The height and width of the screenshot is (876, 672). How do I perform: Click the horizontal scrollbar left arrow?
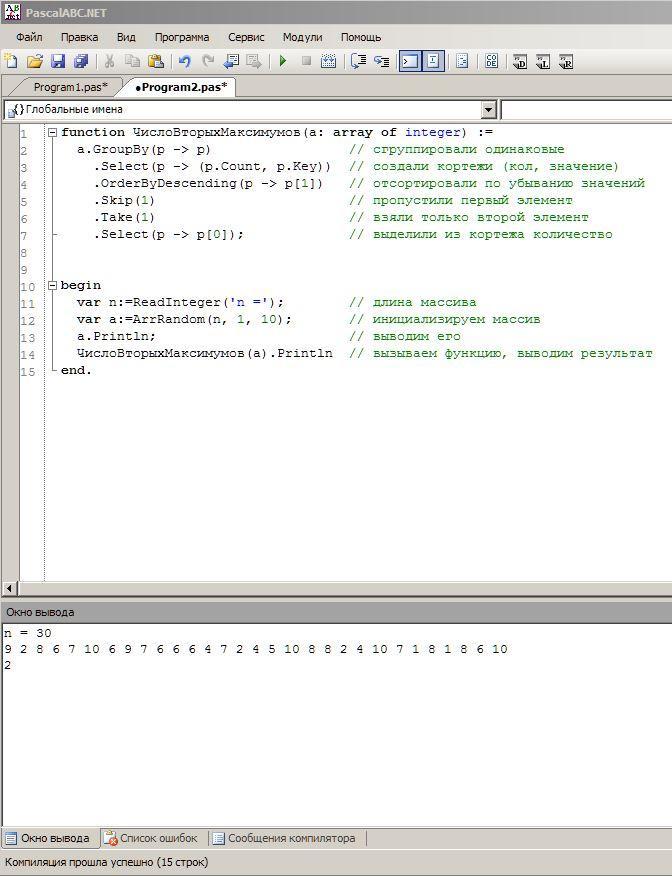[x=9, y=588]
